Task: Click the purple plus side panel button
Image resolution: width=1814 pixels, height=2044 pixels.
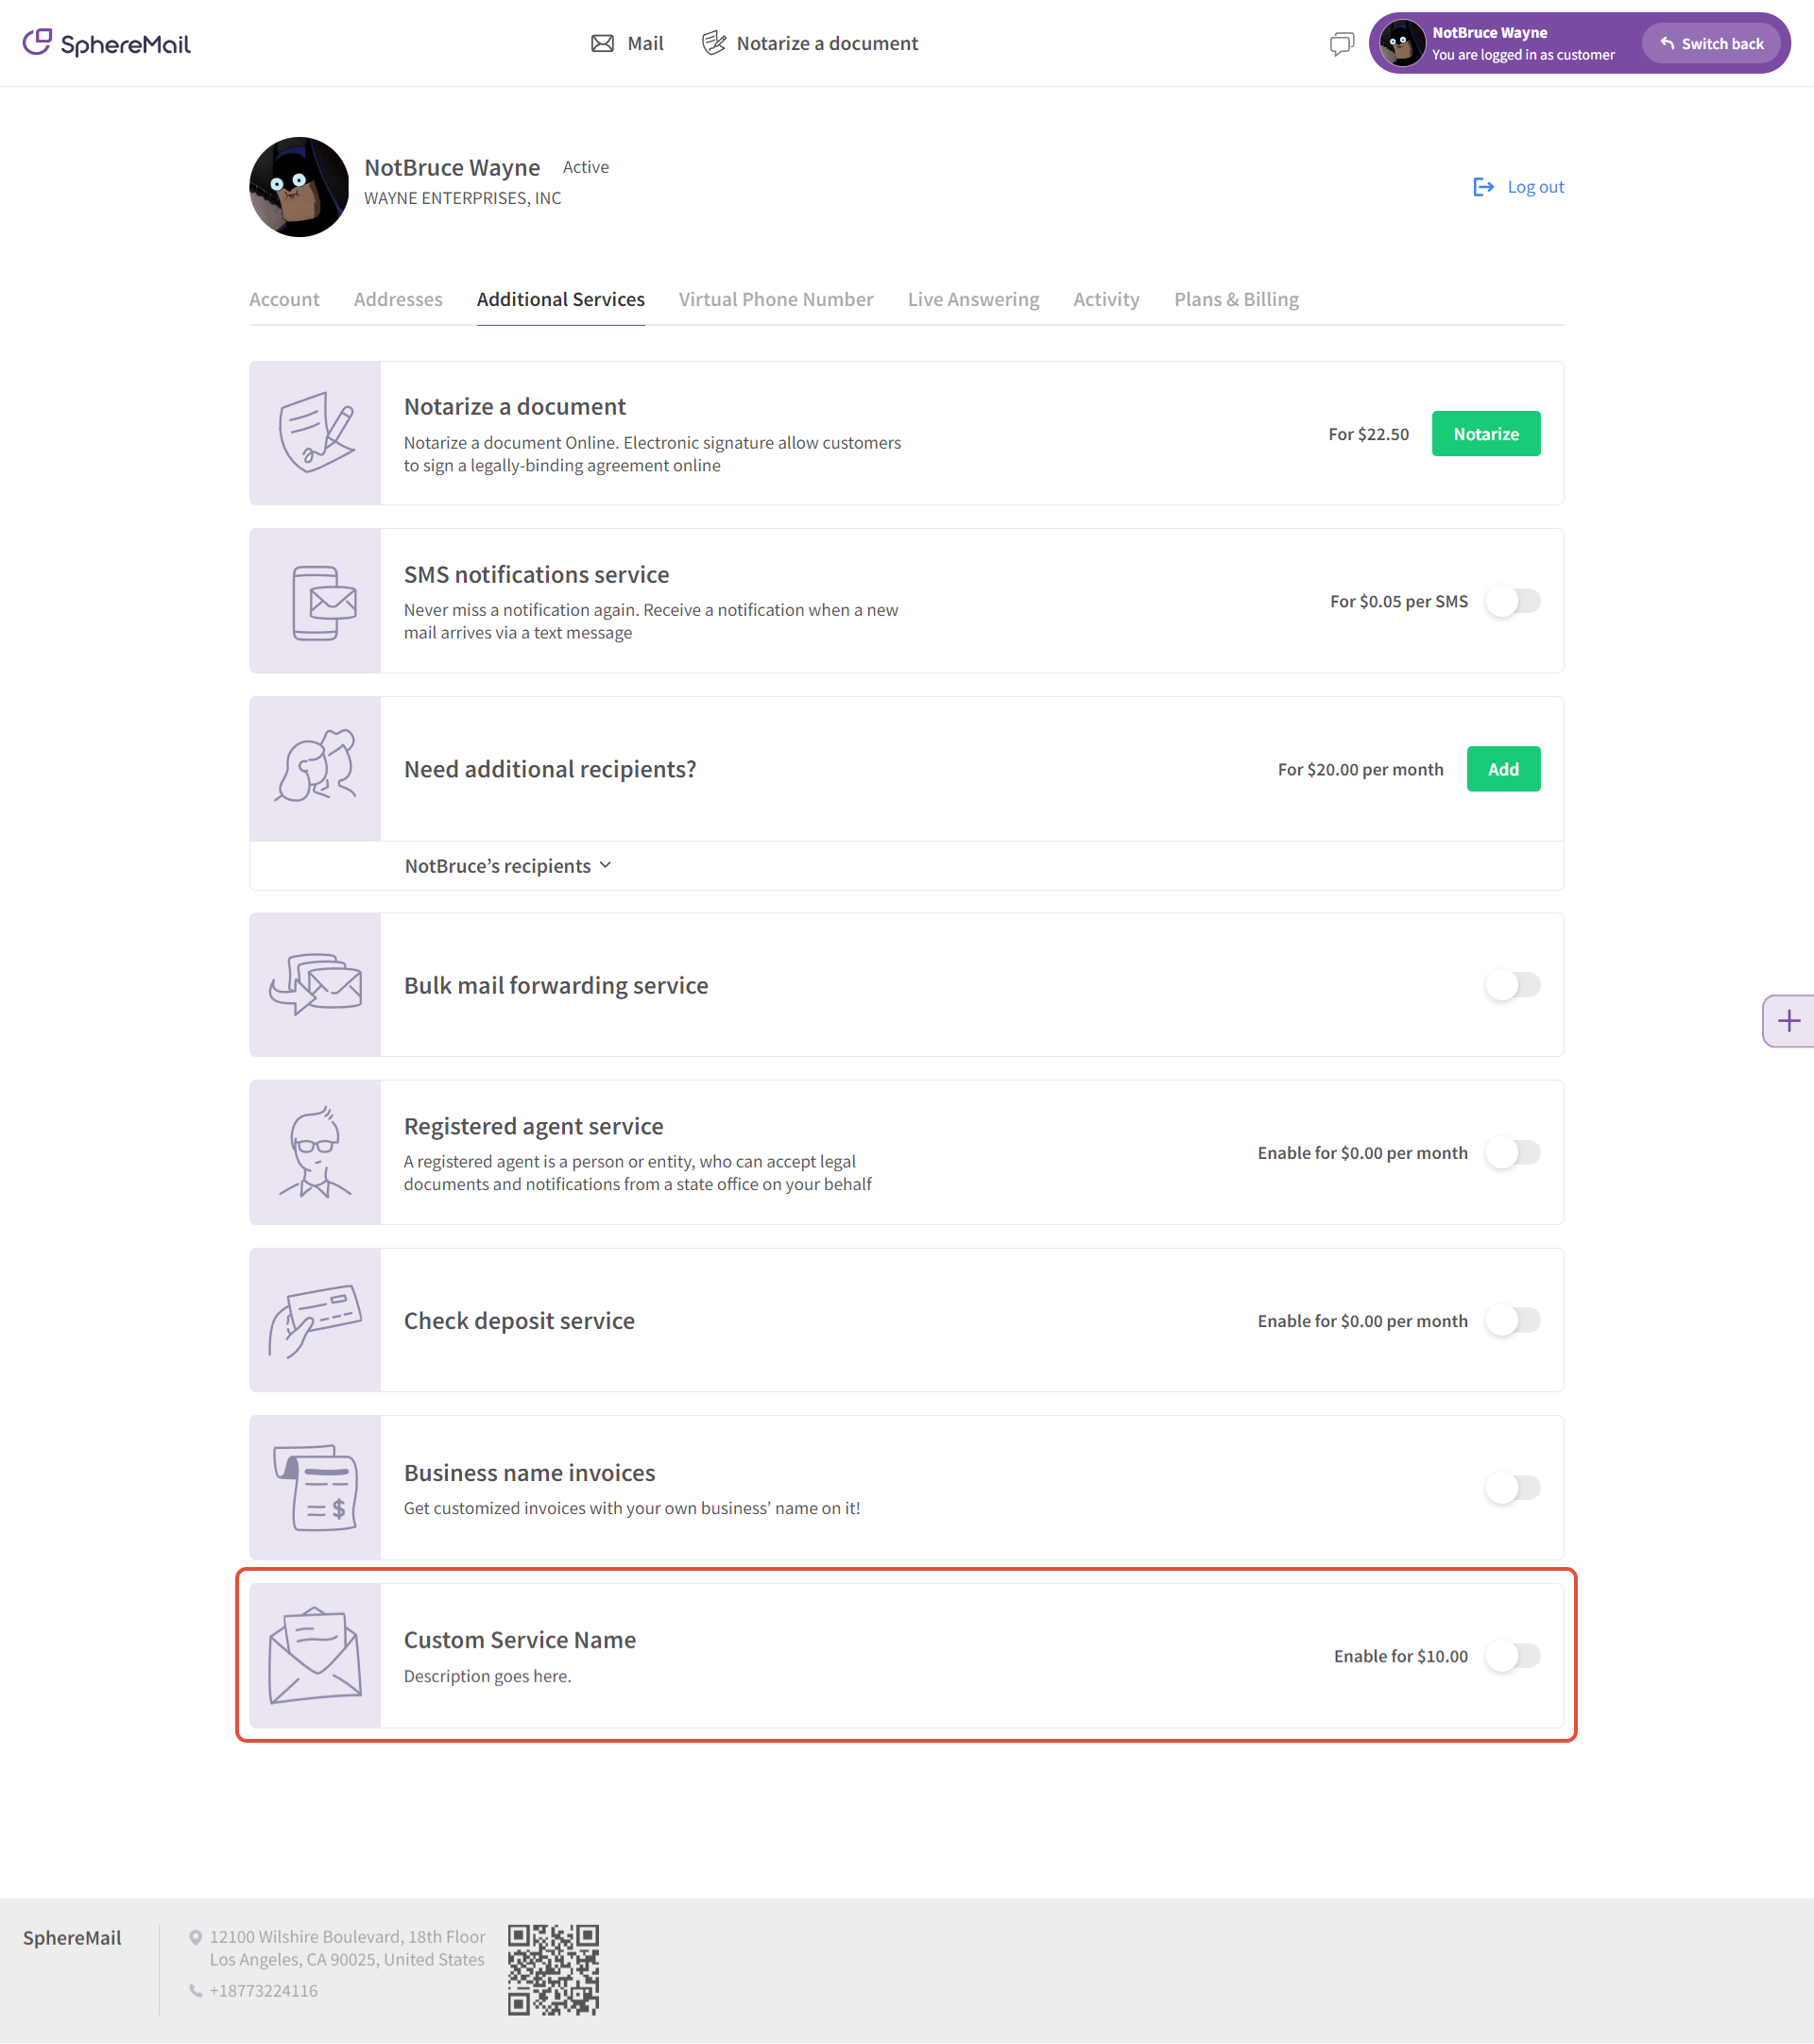Action: (x=1788, y=1021)
